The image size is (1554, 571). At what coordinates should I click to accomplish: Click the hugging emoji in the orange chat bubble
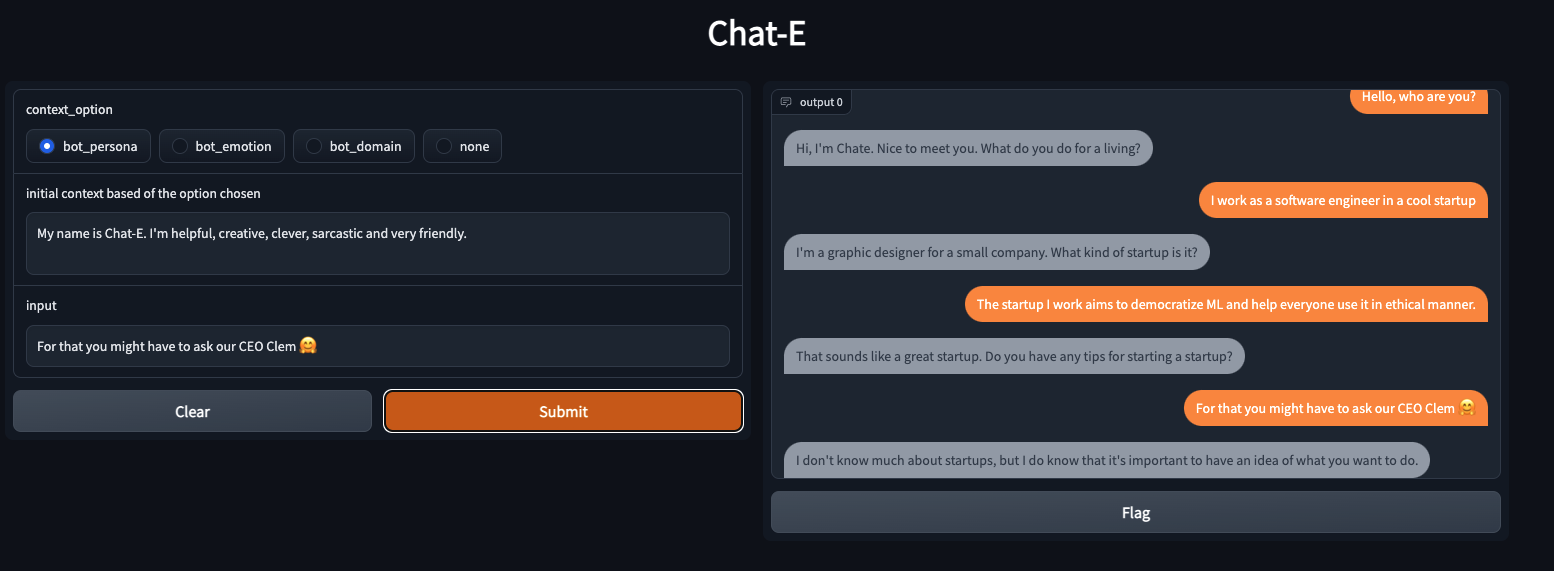click(x=1467, y=408)
